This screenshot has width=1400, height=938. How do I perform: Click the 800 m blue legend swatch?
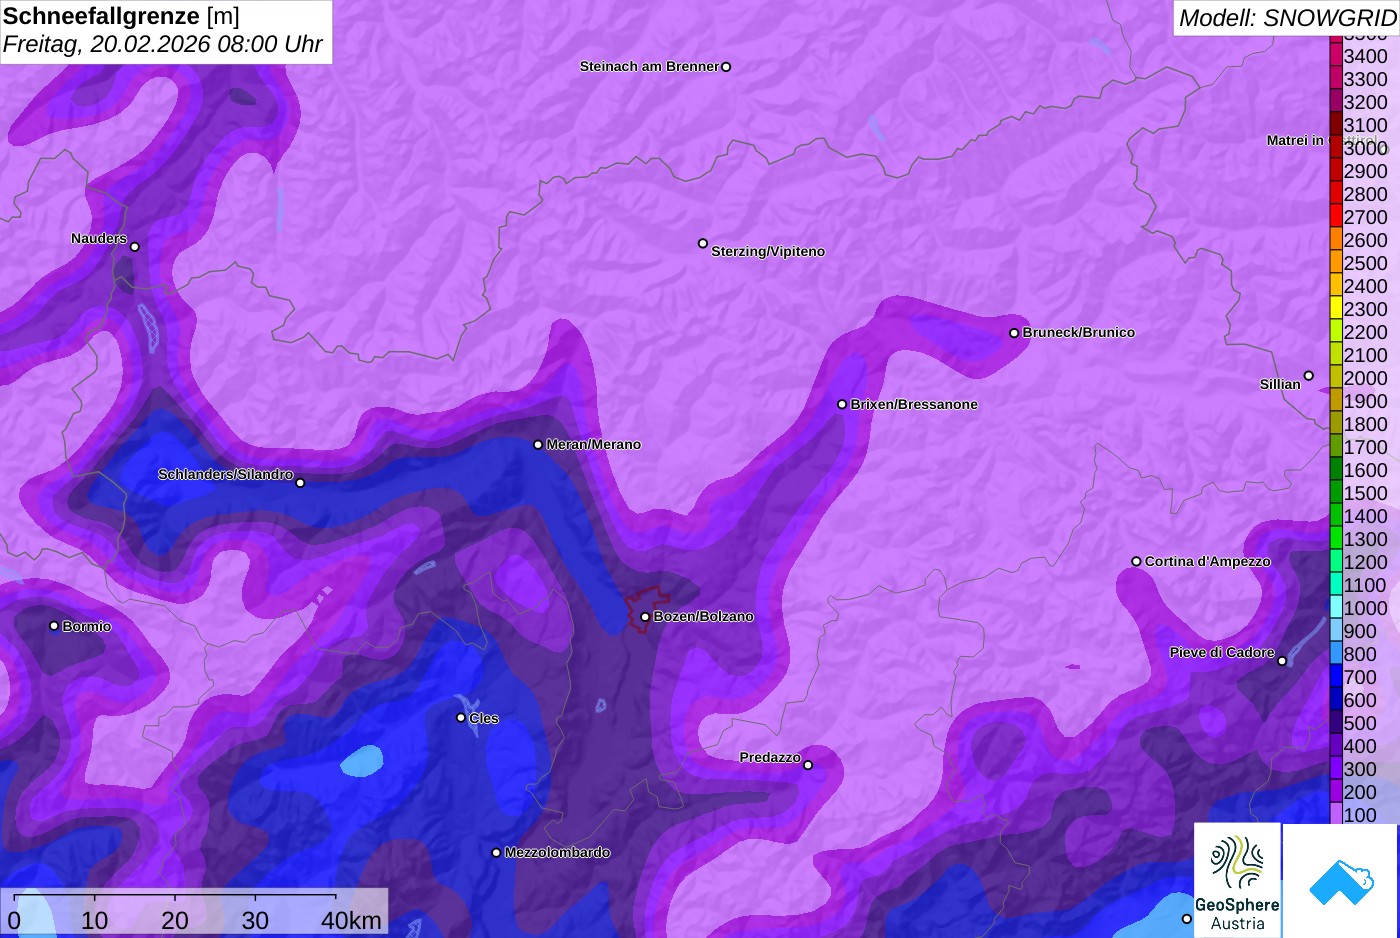[1336, 653]
